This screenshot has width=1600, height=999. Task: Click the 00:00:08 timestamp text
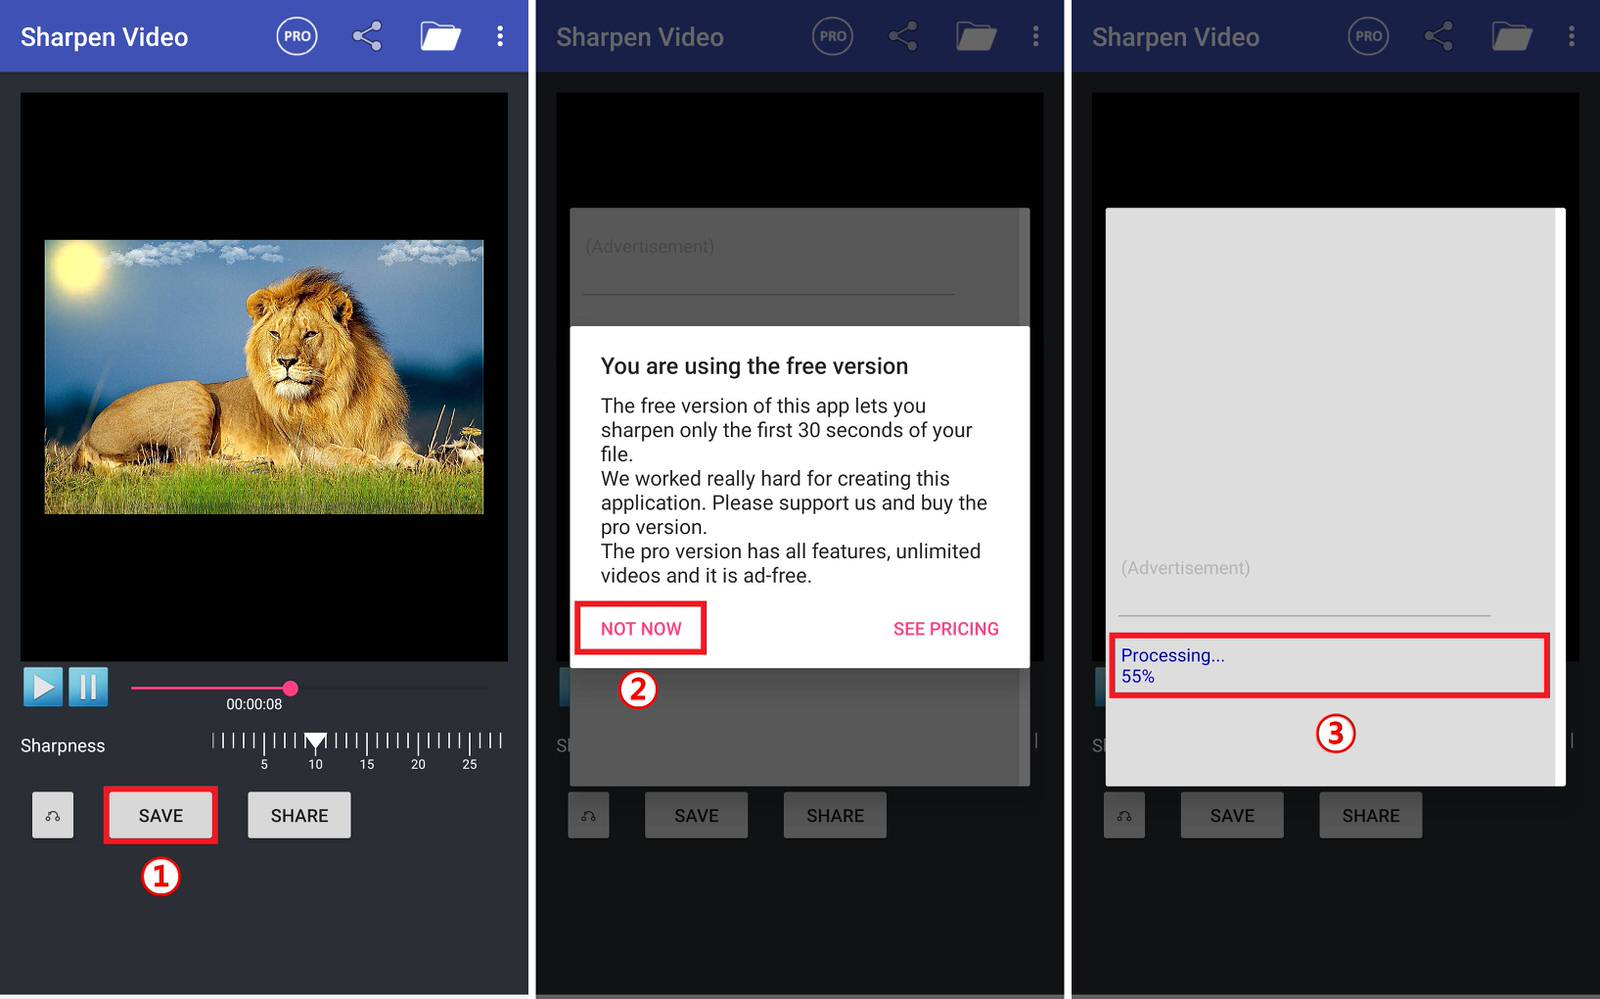tap(254, 704)
